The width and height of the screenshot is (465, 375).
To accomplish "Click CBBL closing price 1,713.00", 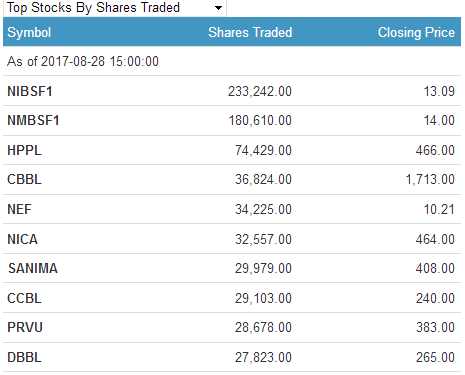I will pos(430,179).
